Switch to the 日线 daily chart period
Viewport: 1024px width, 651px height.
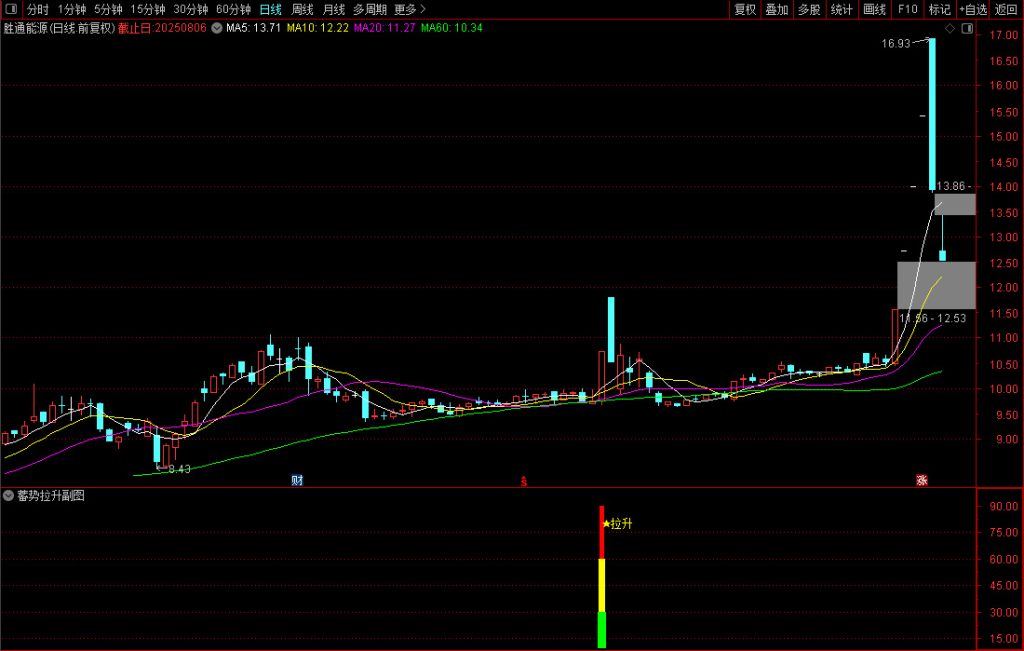point(270,9)
